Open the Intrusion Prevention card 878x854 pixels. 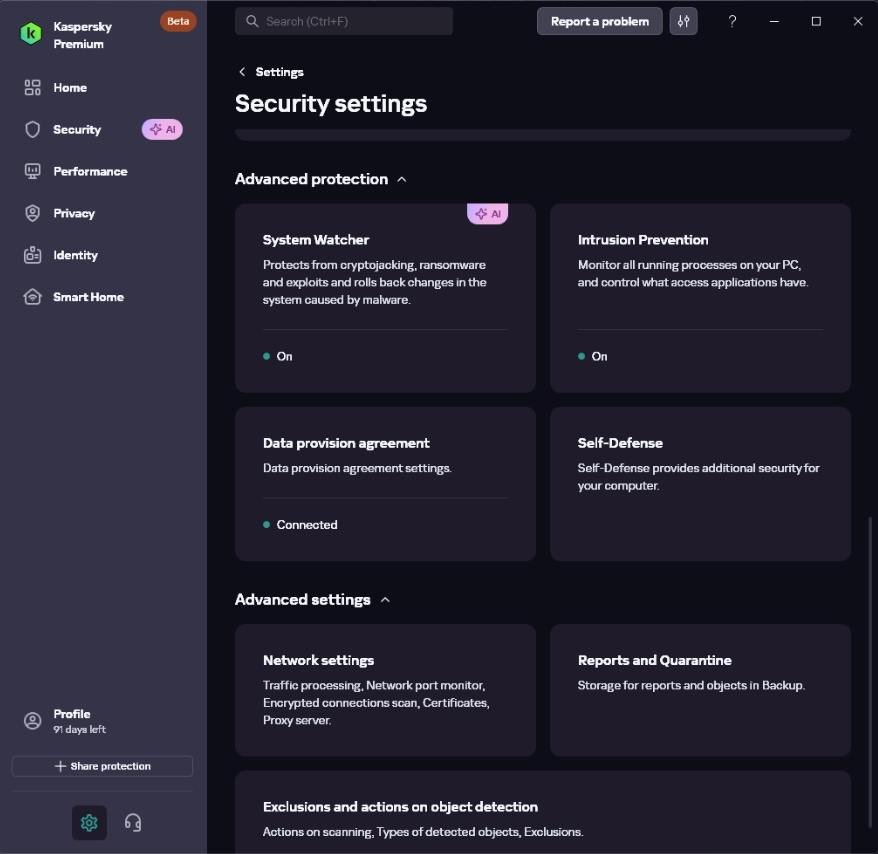coord(700,298)
